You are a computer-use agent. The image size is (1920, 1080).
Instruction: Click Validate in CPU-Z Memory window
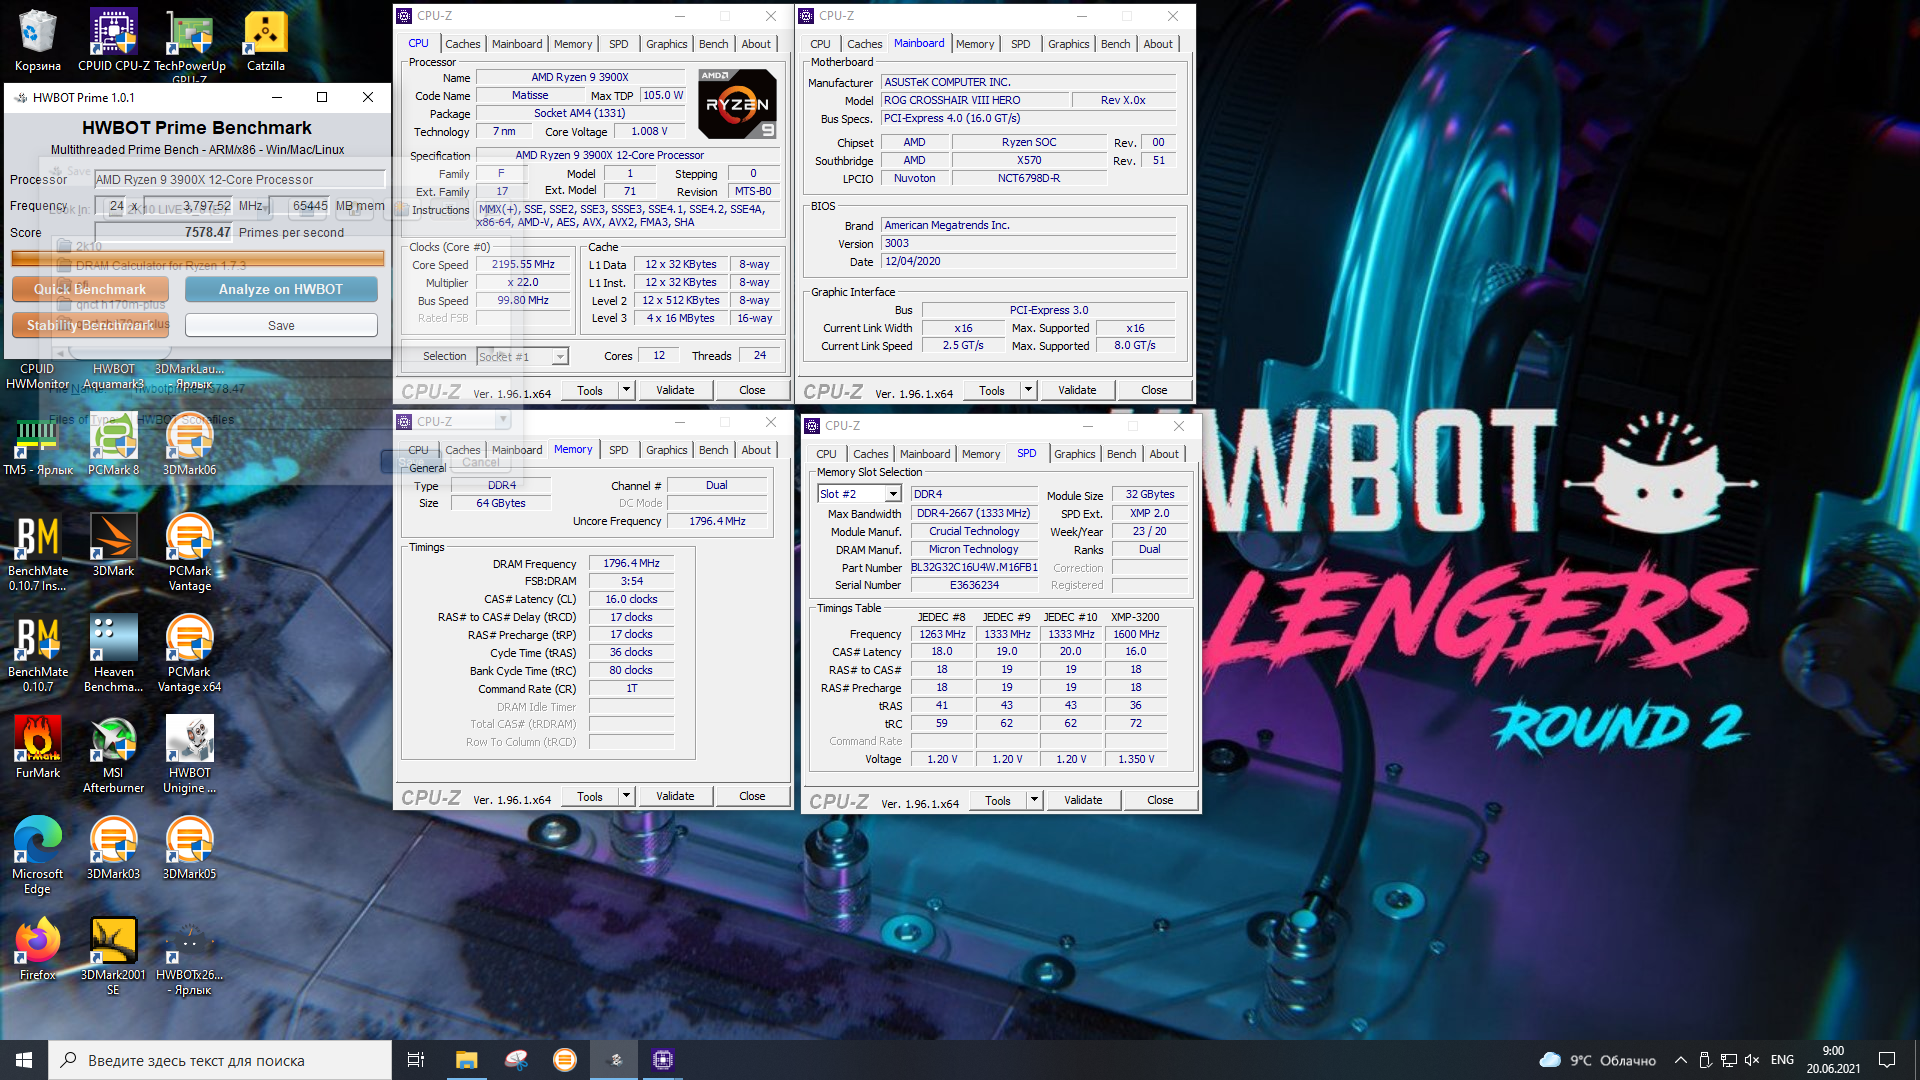[x=675, y=796]
